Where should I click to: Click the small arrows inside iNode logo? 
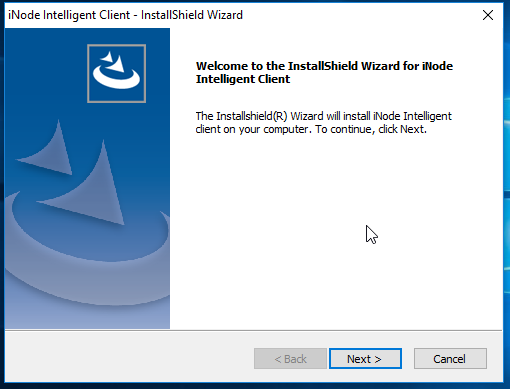pos(113,61)
